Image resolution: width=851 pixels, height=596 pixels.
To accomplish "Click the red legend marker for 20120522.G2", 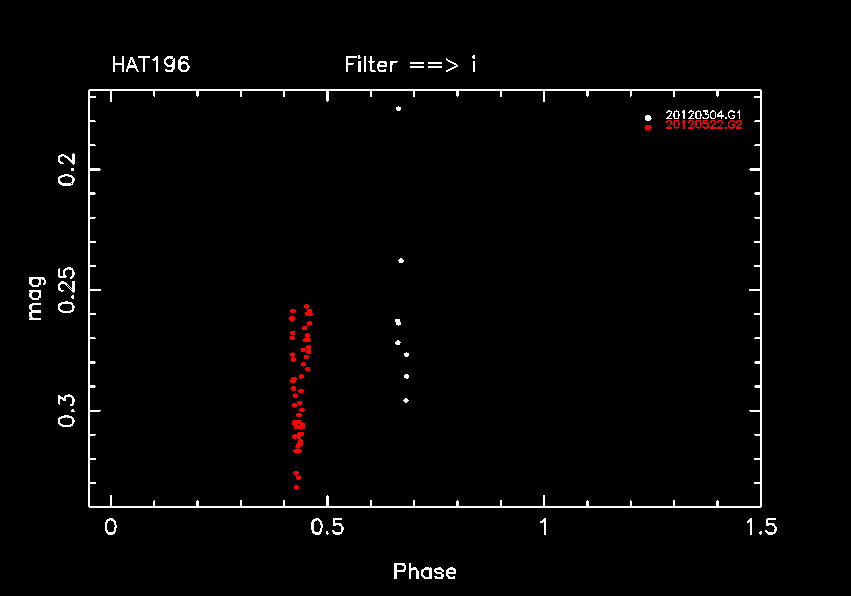I will 648,127.
